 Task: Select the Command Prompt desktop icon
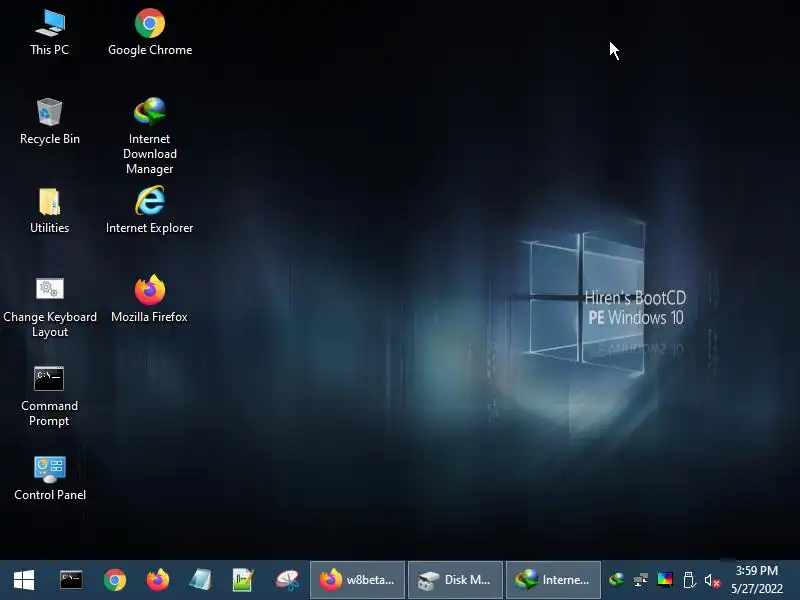click(49, 396)
